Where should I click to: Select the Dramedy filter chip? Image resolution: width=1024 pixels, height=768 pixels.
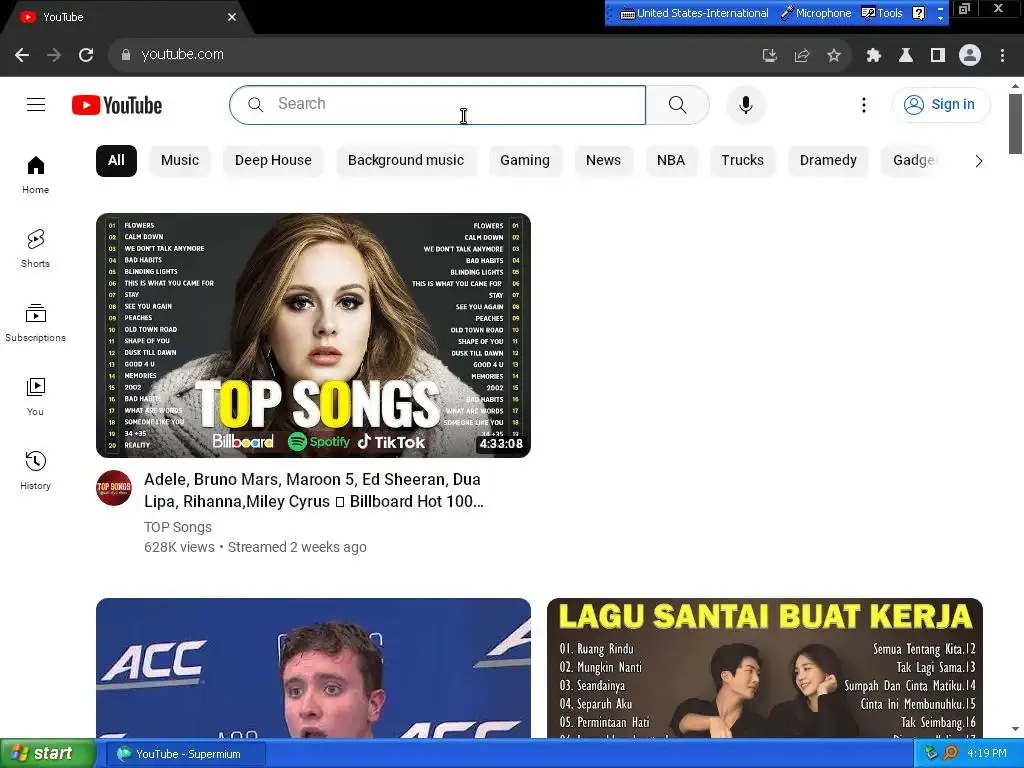point(828,161)
